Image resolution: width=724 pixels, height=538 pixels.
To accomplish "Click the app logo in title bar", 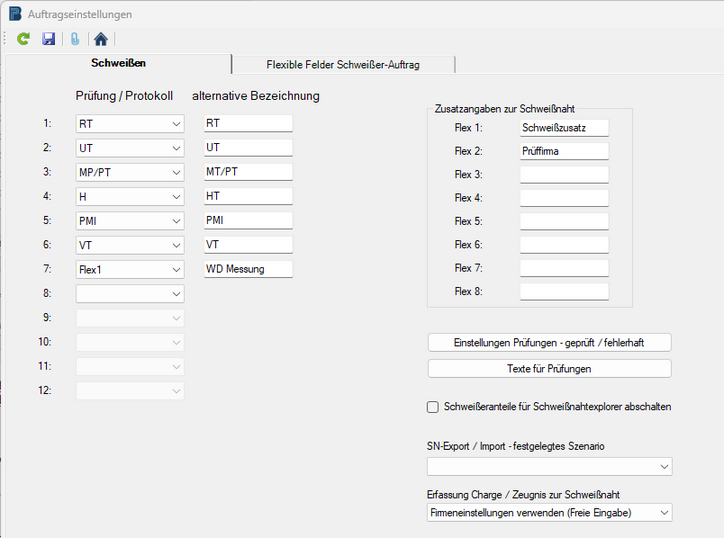I will (x=15, y=14).
